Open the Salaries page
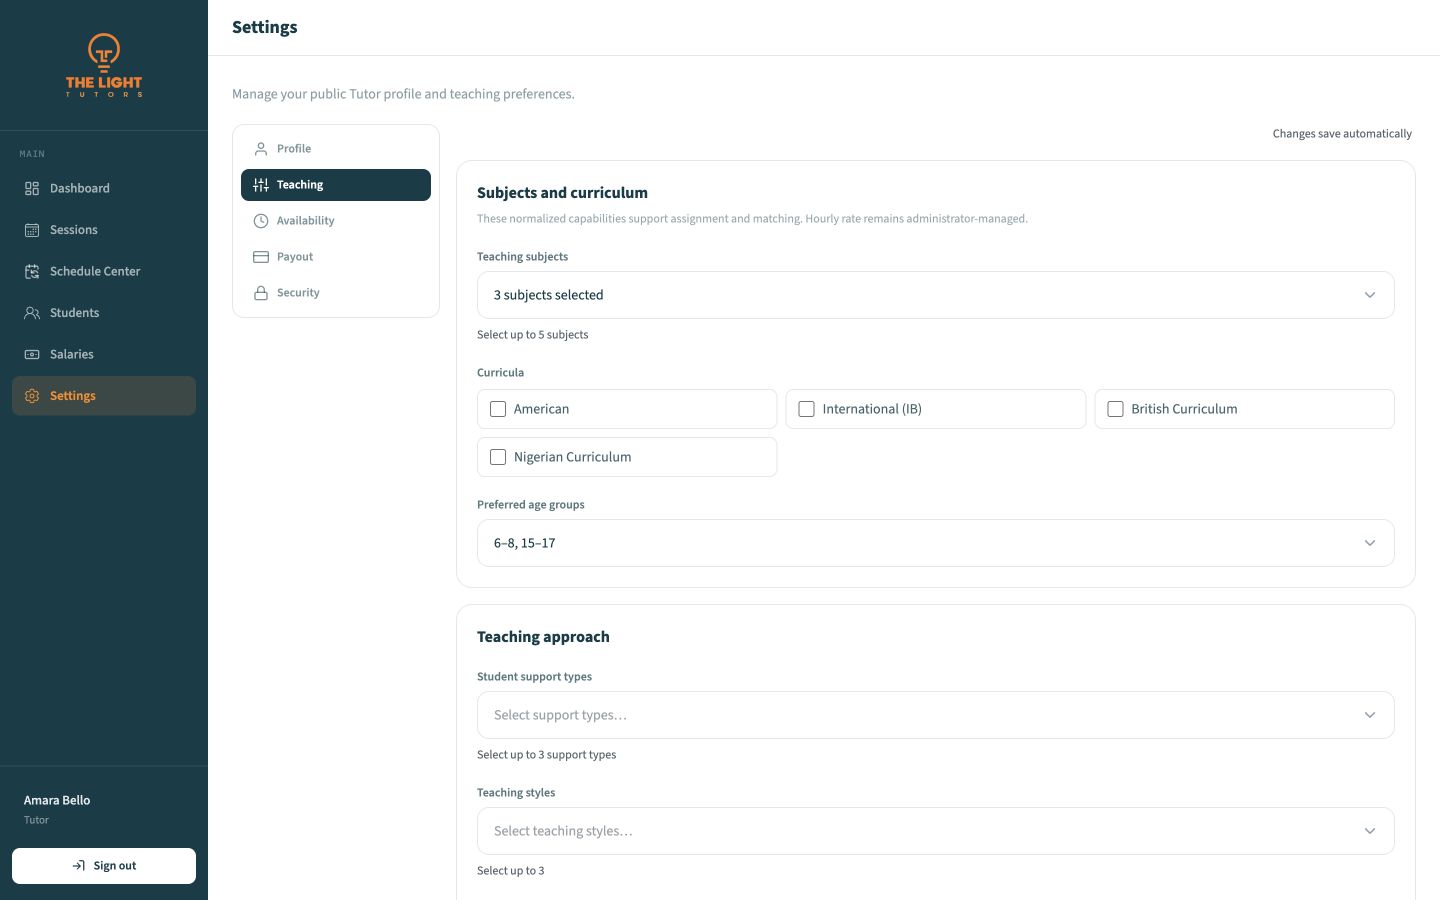This screenshot has width=1440, height=900. (x=104, y=354)
